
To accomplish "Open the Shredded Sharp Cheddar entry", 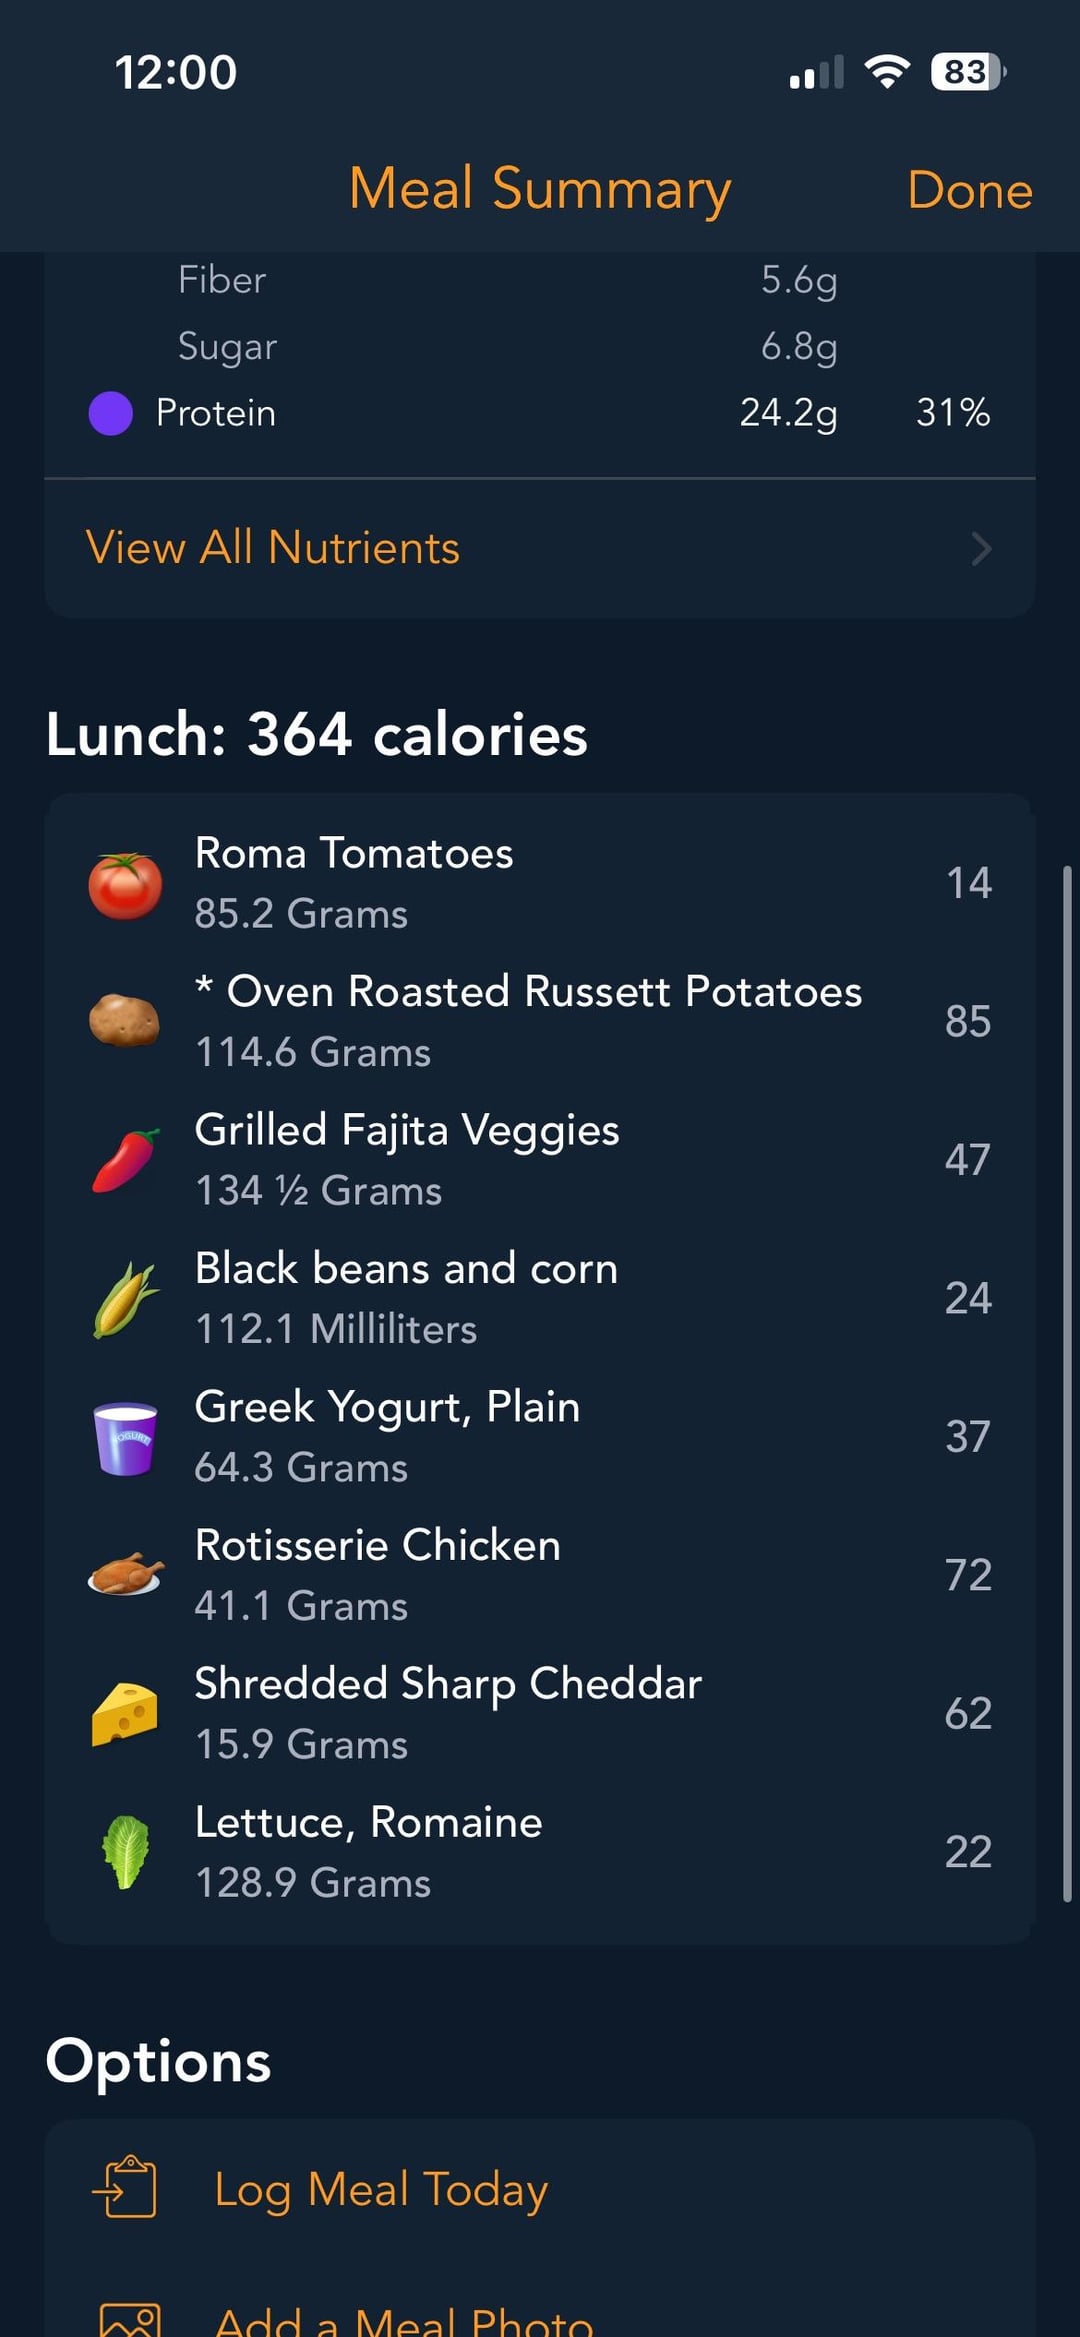I will 448,1713.
